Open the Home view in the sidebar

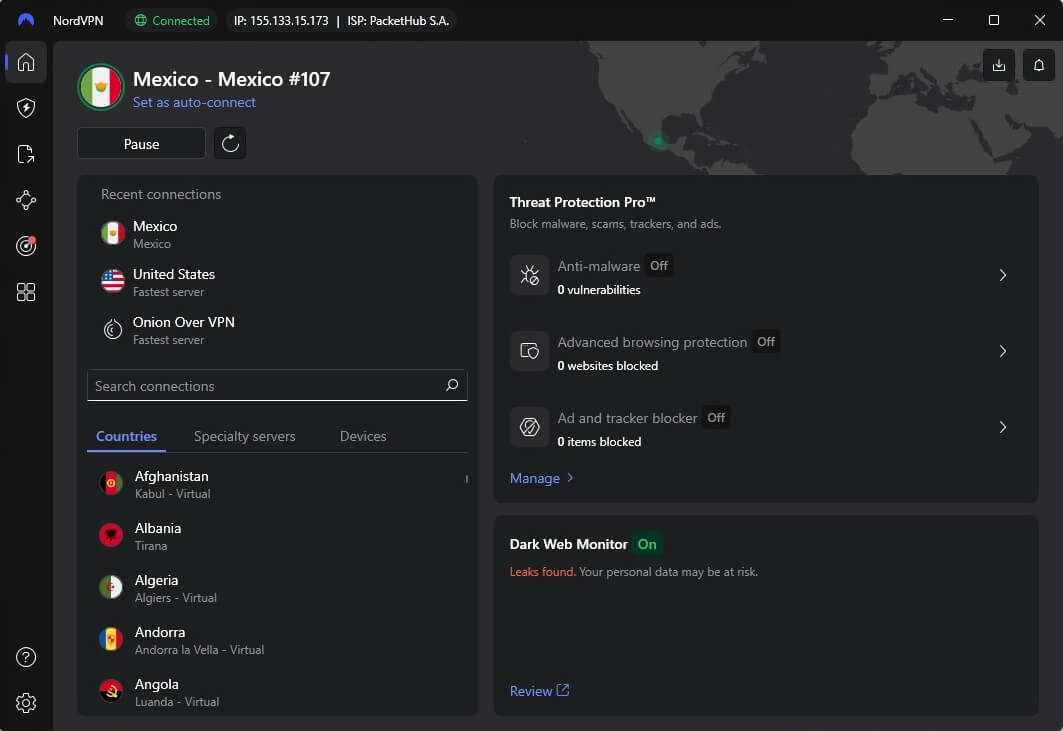pos(25,62)
